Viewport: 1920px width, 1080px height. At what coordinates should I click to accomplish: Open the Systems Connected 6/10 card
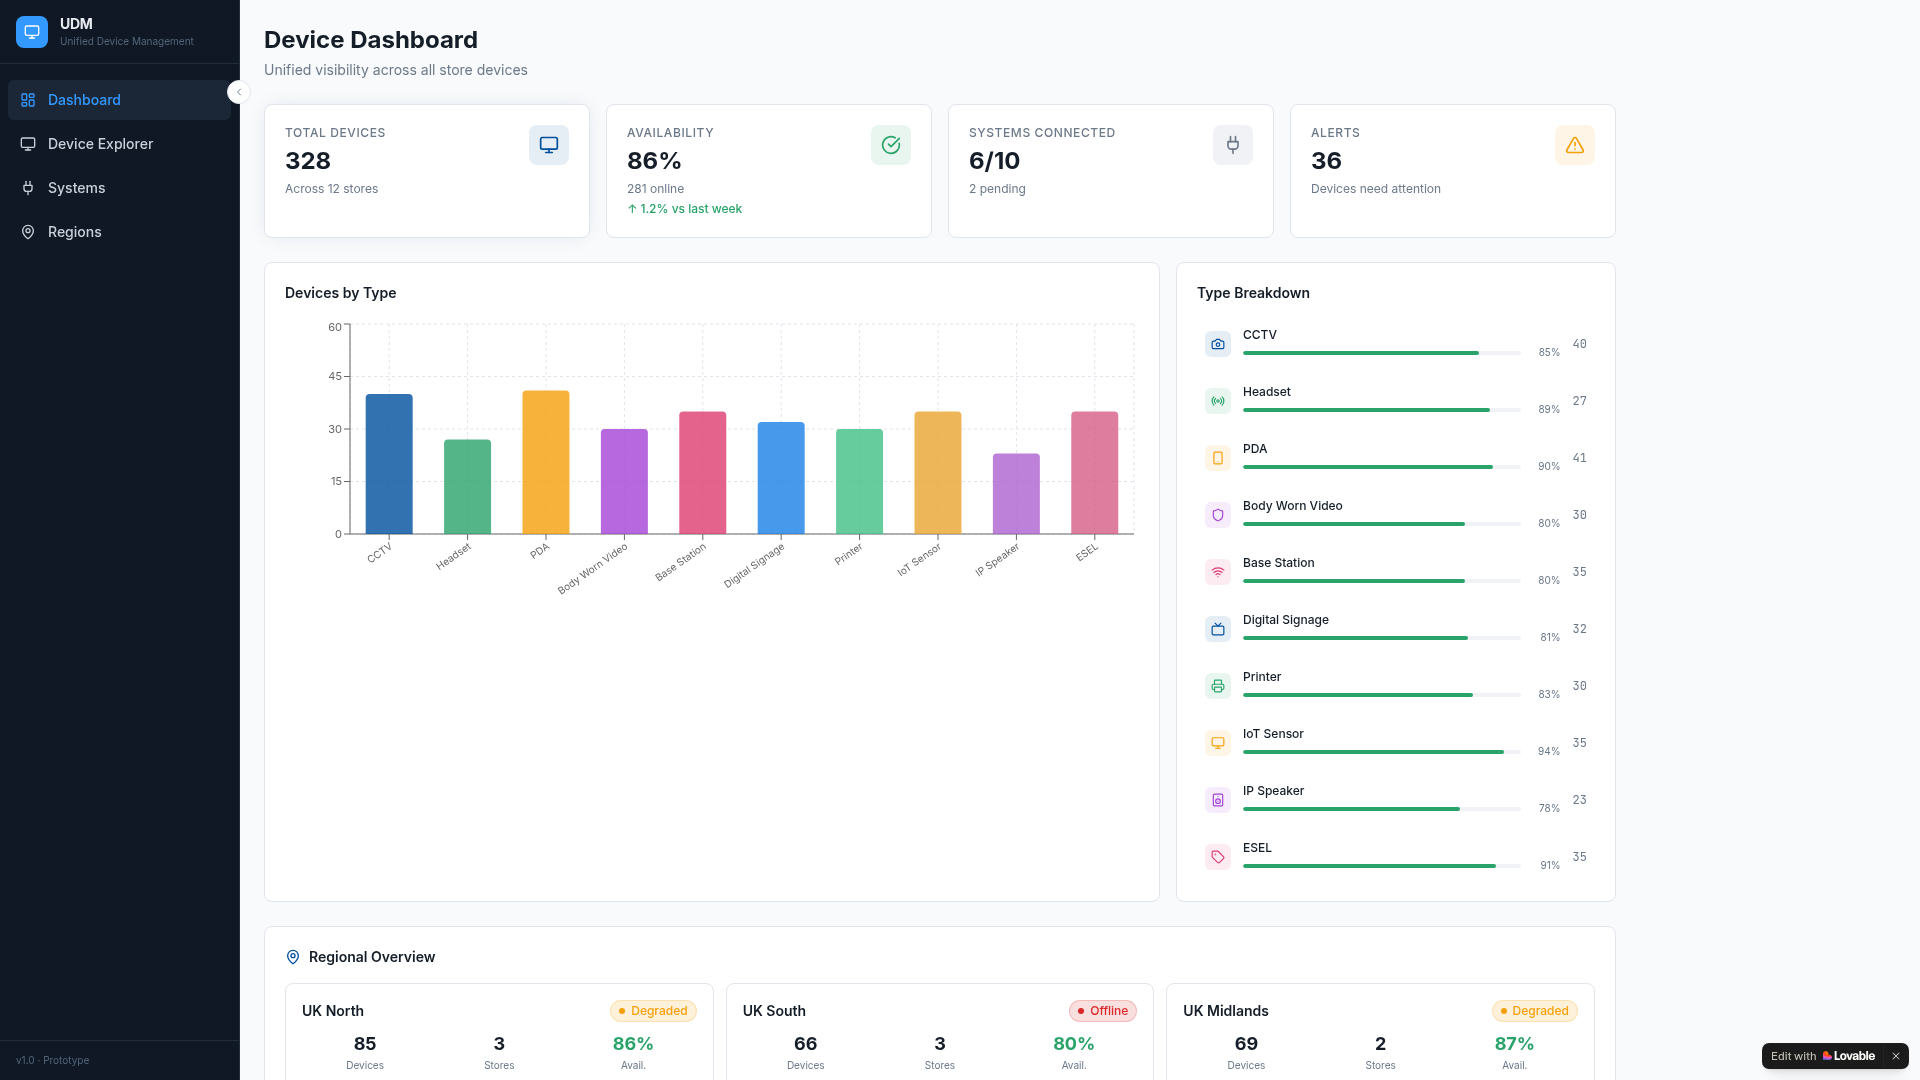[1111, 171]
